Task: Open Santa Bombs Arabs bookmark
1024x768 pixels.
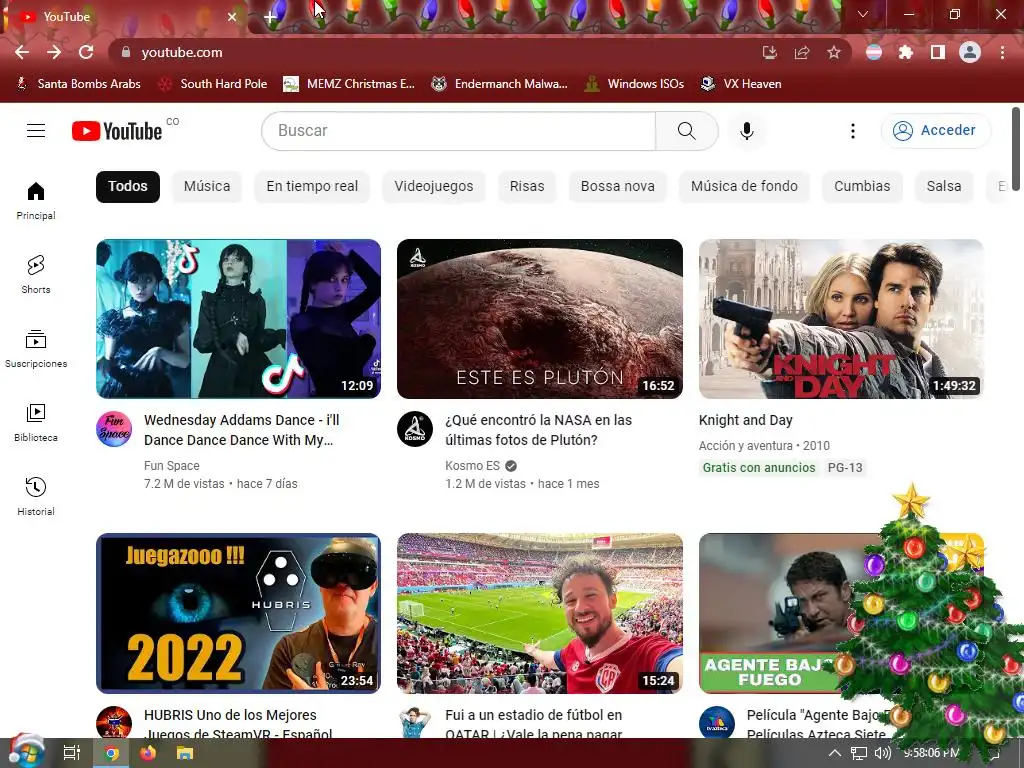Action: (78, 84)
